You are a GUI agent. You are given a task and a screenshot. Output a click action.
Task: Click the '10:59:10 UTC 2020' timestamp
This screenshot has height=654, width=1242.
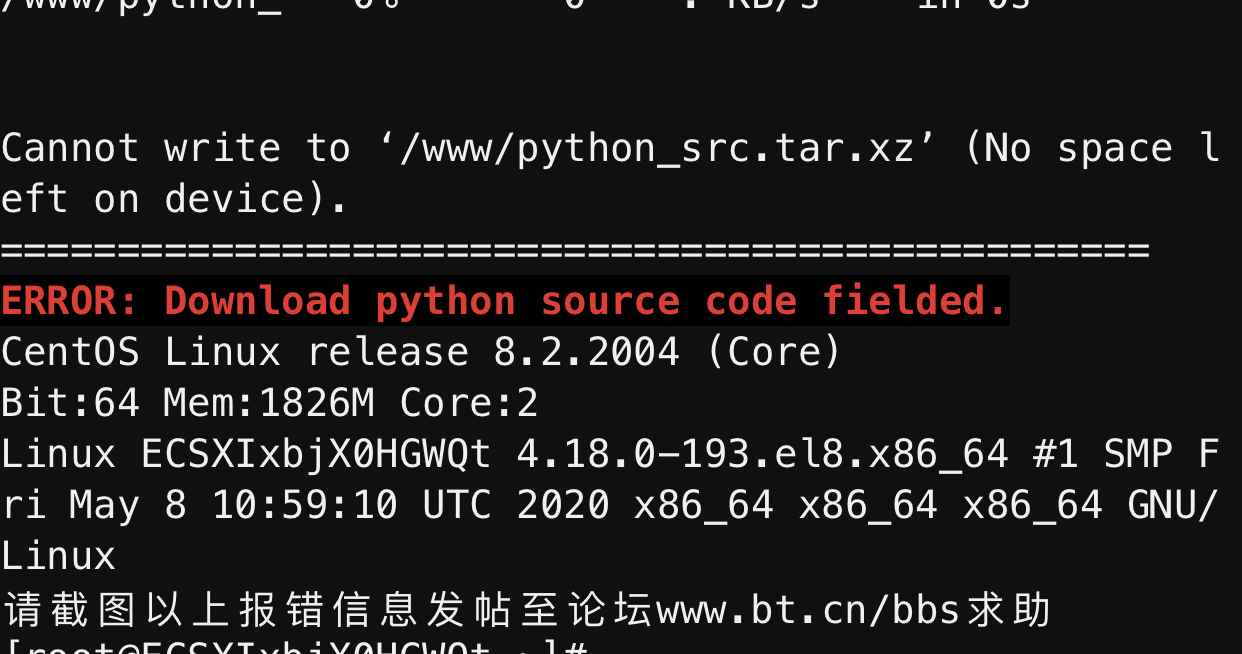[410, 505]
